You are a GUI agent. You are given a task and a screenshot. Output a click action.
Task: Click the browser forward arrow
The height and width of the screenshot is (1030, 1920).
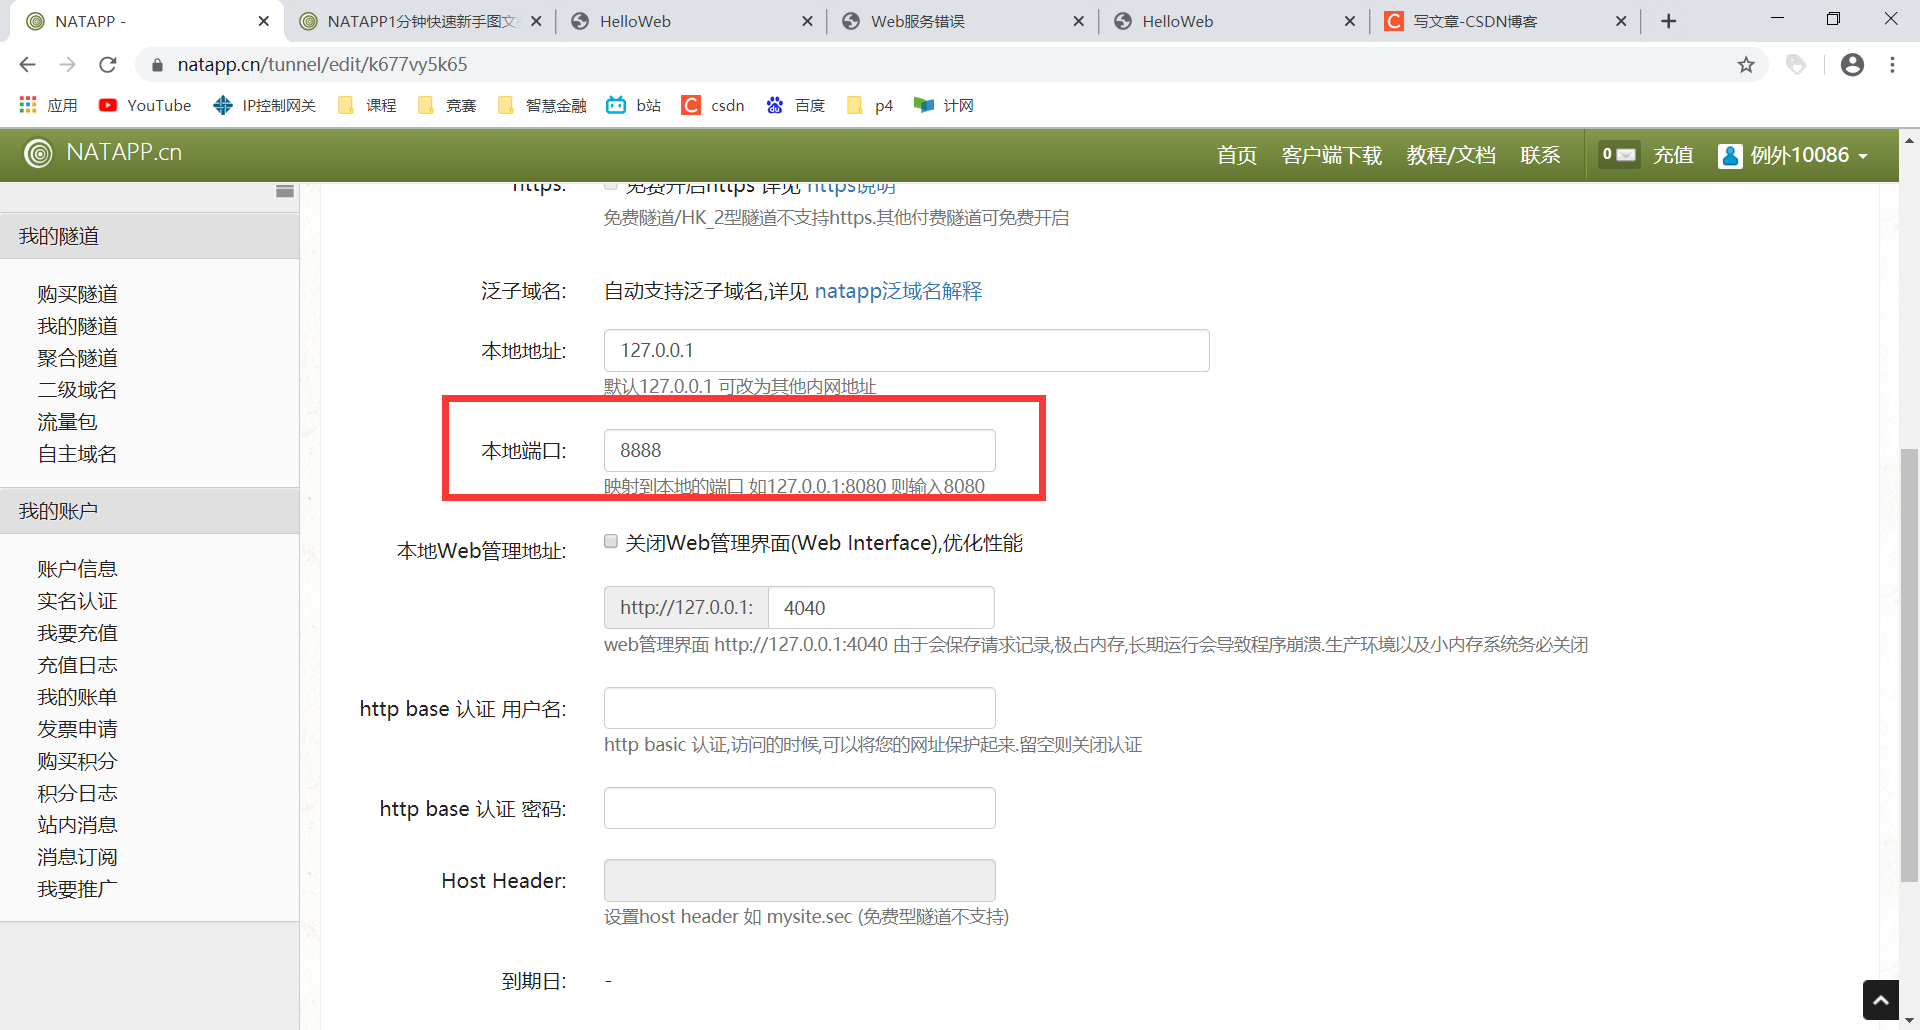(67, 65)
